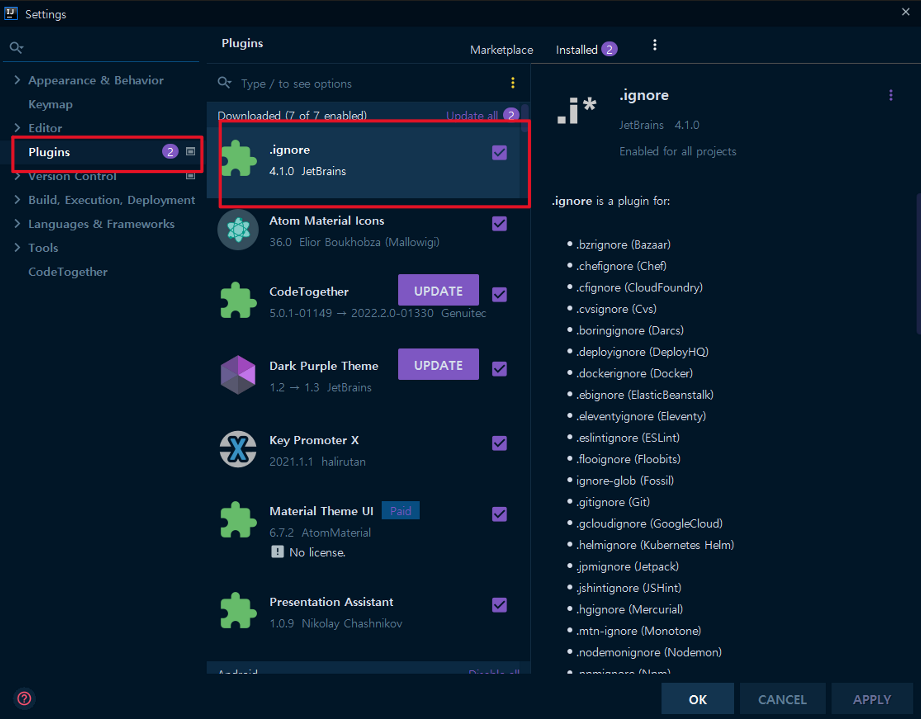Screen dimensions: 921x719
Task: Click the .gitignore (Git) list entry
Action: pyautogui.click(x=613, y=502)
